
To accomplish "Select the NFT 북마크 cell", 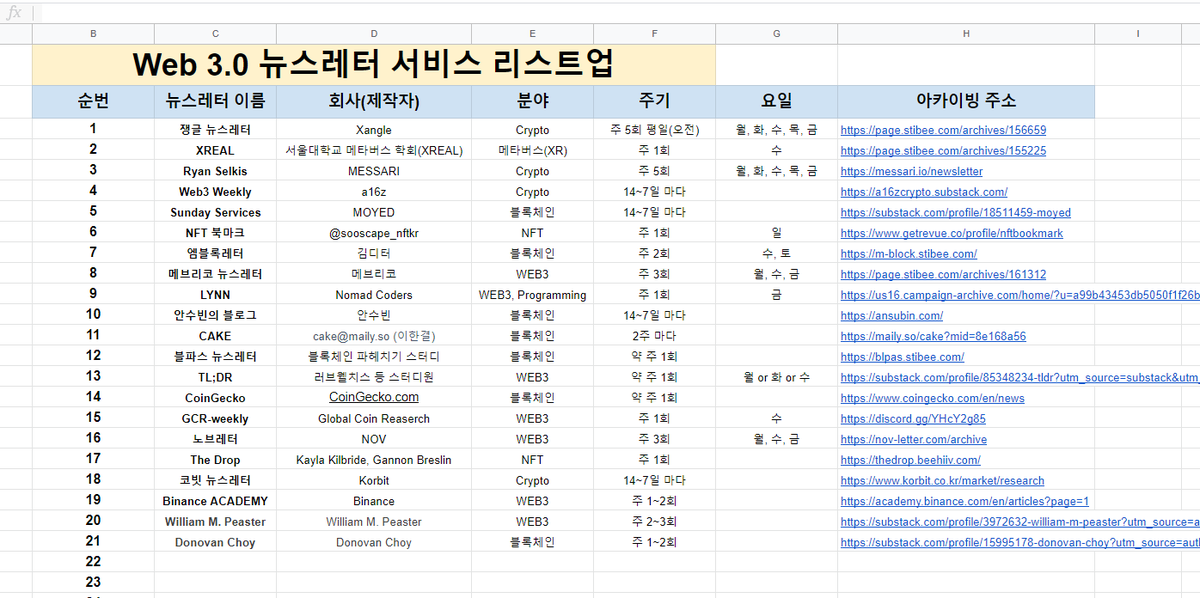I will pos(215,233).
